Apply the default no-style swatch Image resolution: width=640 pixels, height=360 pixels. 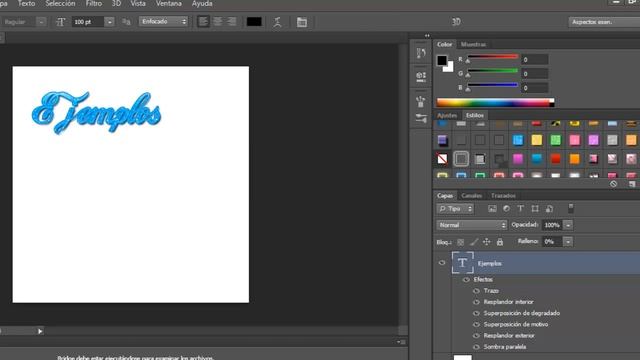442,159
